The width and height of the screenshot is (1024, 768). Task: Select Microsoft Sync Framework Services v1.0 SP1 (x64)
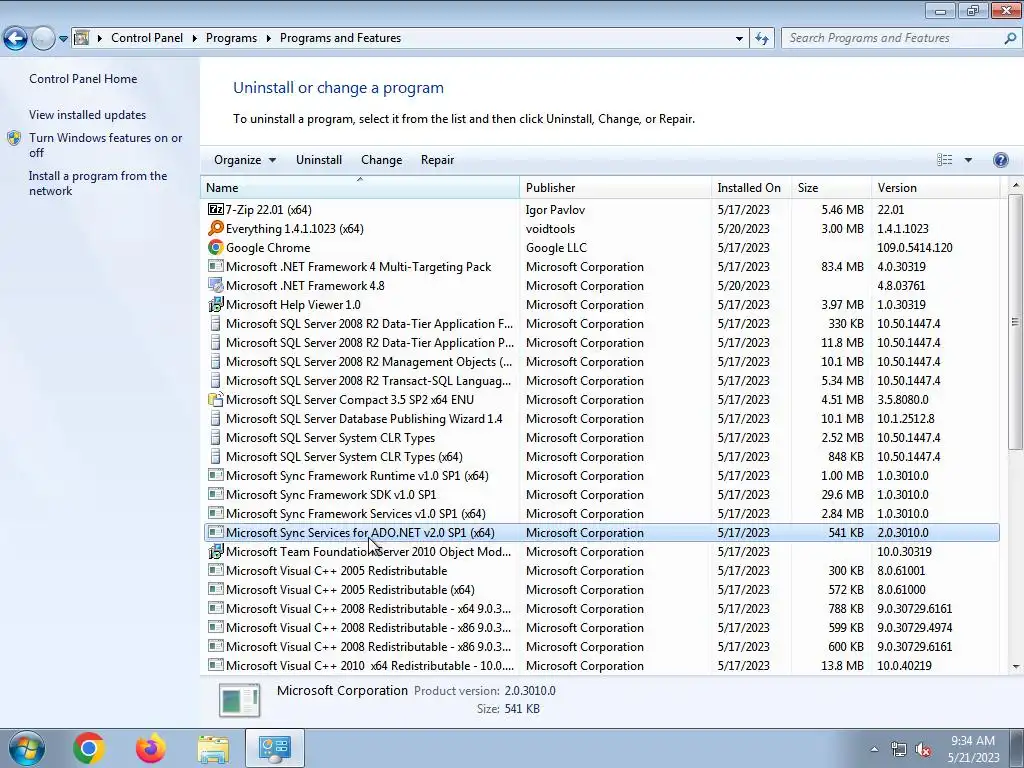pyautogui.click(x=601, y=513)
